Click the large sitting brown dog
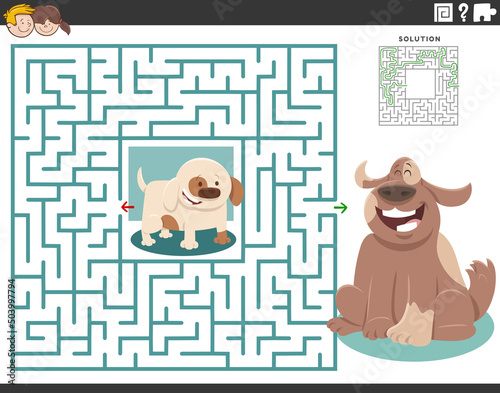Image resolution: width=500 pixels, height=393 pixels. pos(412,253)
